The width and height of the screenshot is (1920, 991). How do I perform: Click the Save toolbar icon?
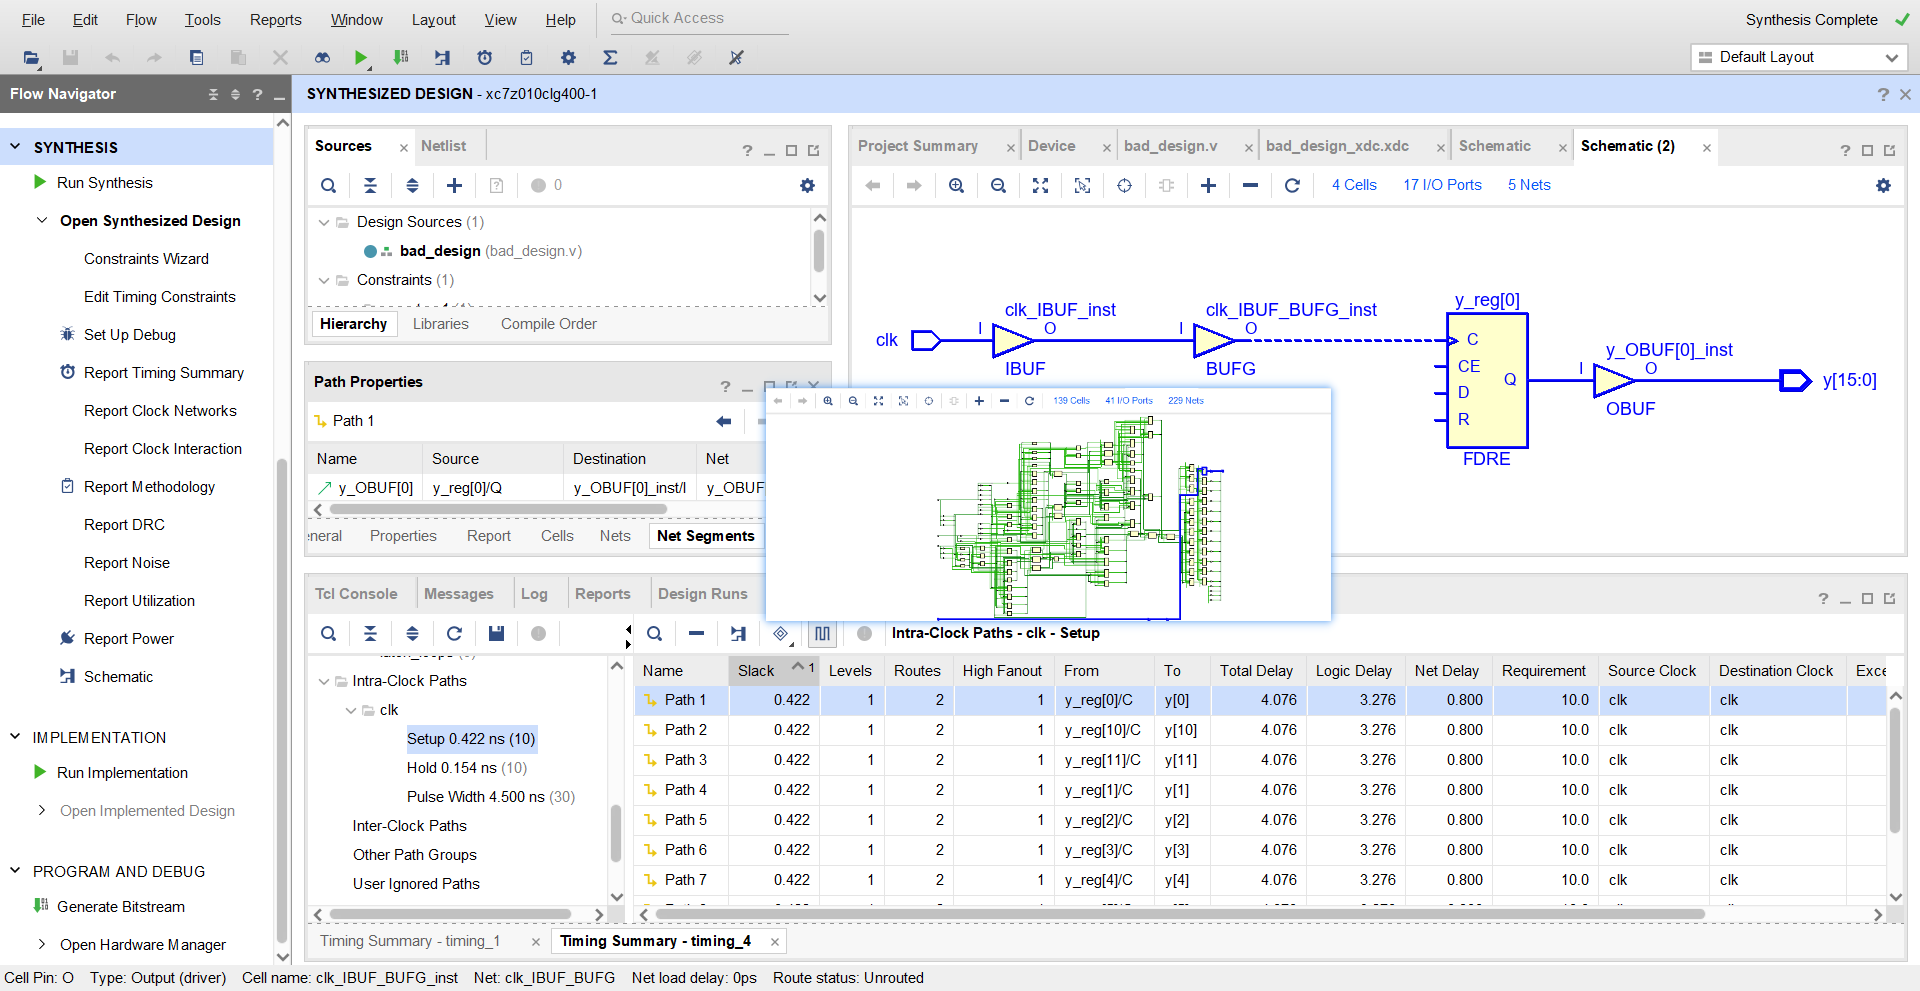pos(70,58)
